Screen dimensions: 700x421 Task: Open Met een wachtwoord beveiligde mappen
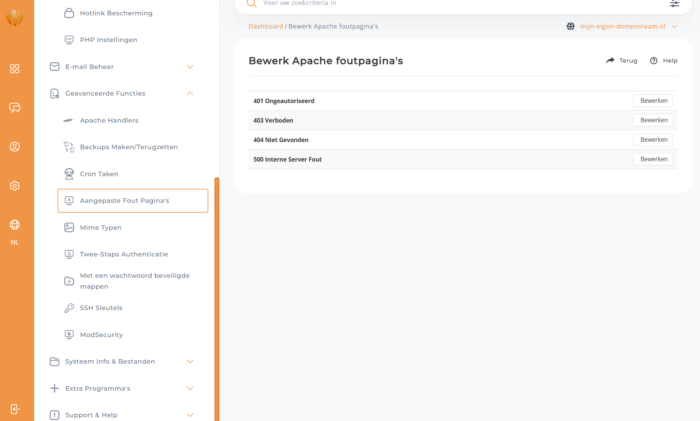click(x=133, y=281)
